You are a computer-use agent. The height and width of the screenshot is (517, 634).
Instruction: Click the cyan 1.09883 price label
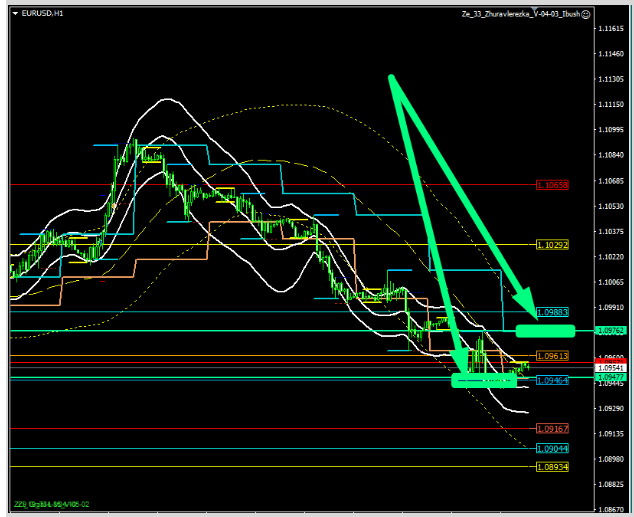[552, 312]
